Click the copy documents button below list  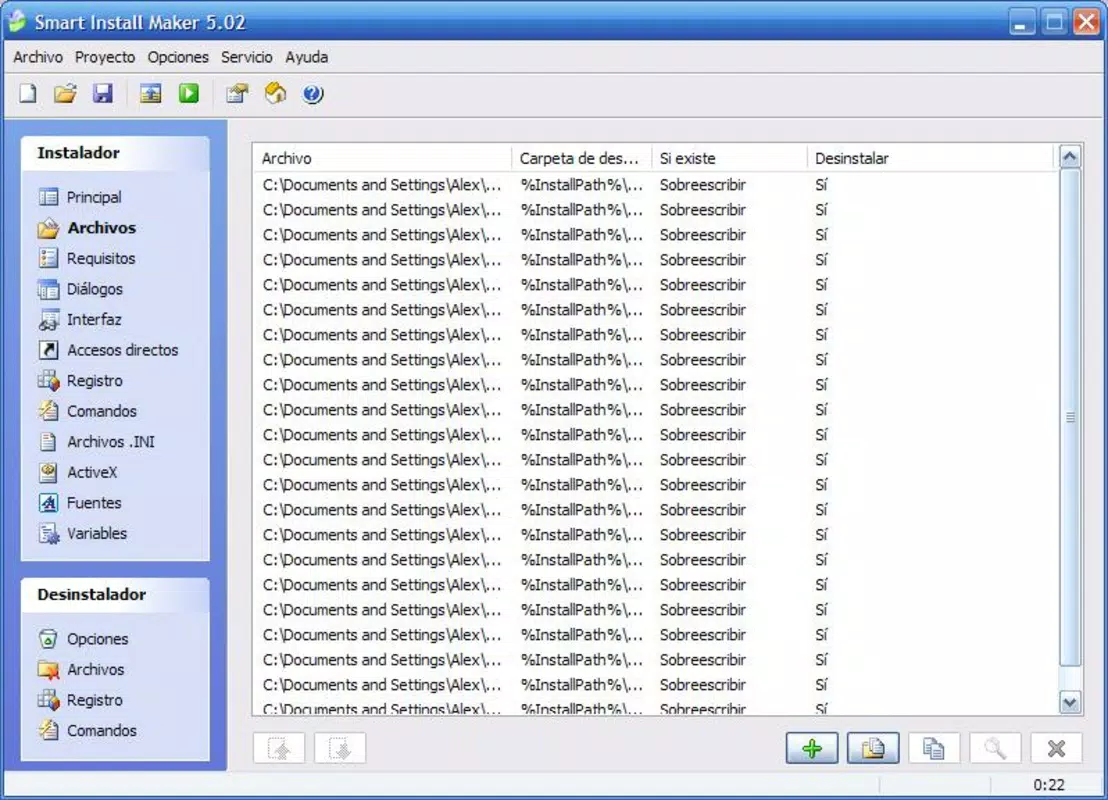(x=933, y=748)
